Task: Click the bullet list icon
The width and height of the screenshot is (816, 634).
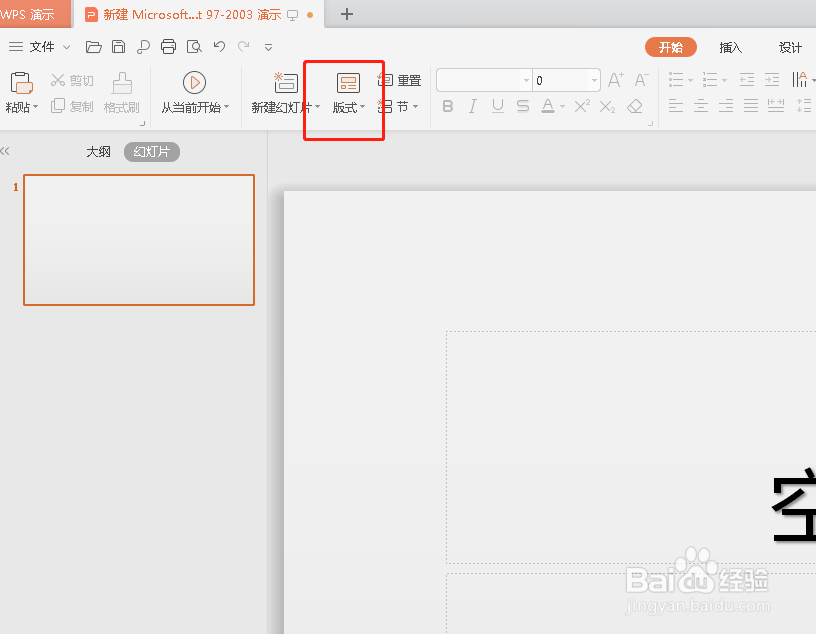Action: (676, 80)
